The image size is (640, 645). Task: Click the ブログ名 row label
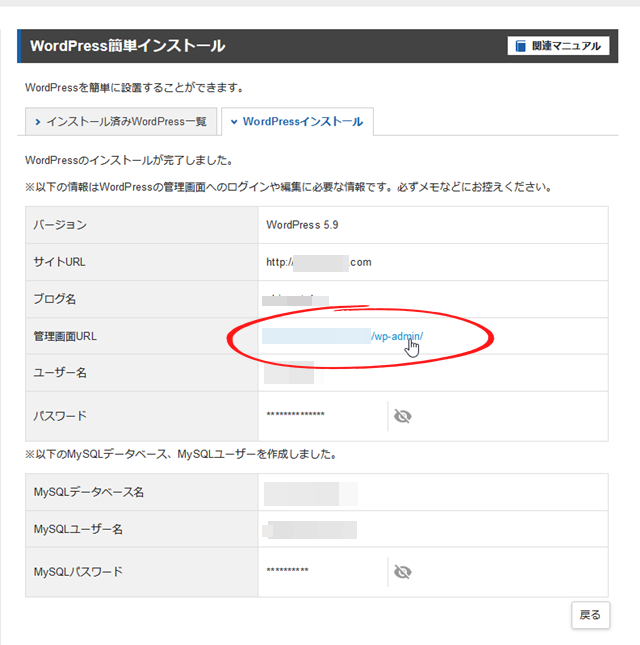[x=55, y=299]
